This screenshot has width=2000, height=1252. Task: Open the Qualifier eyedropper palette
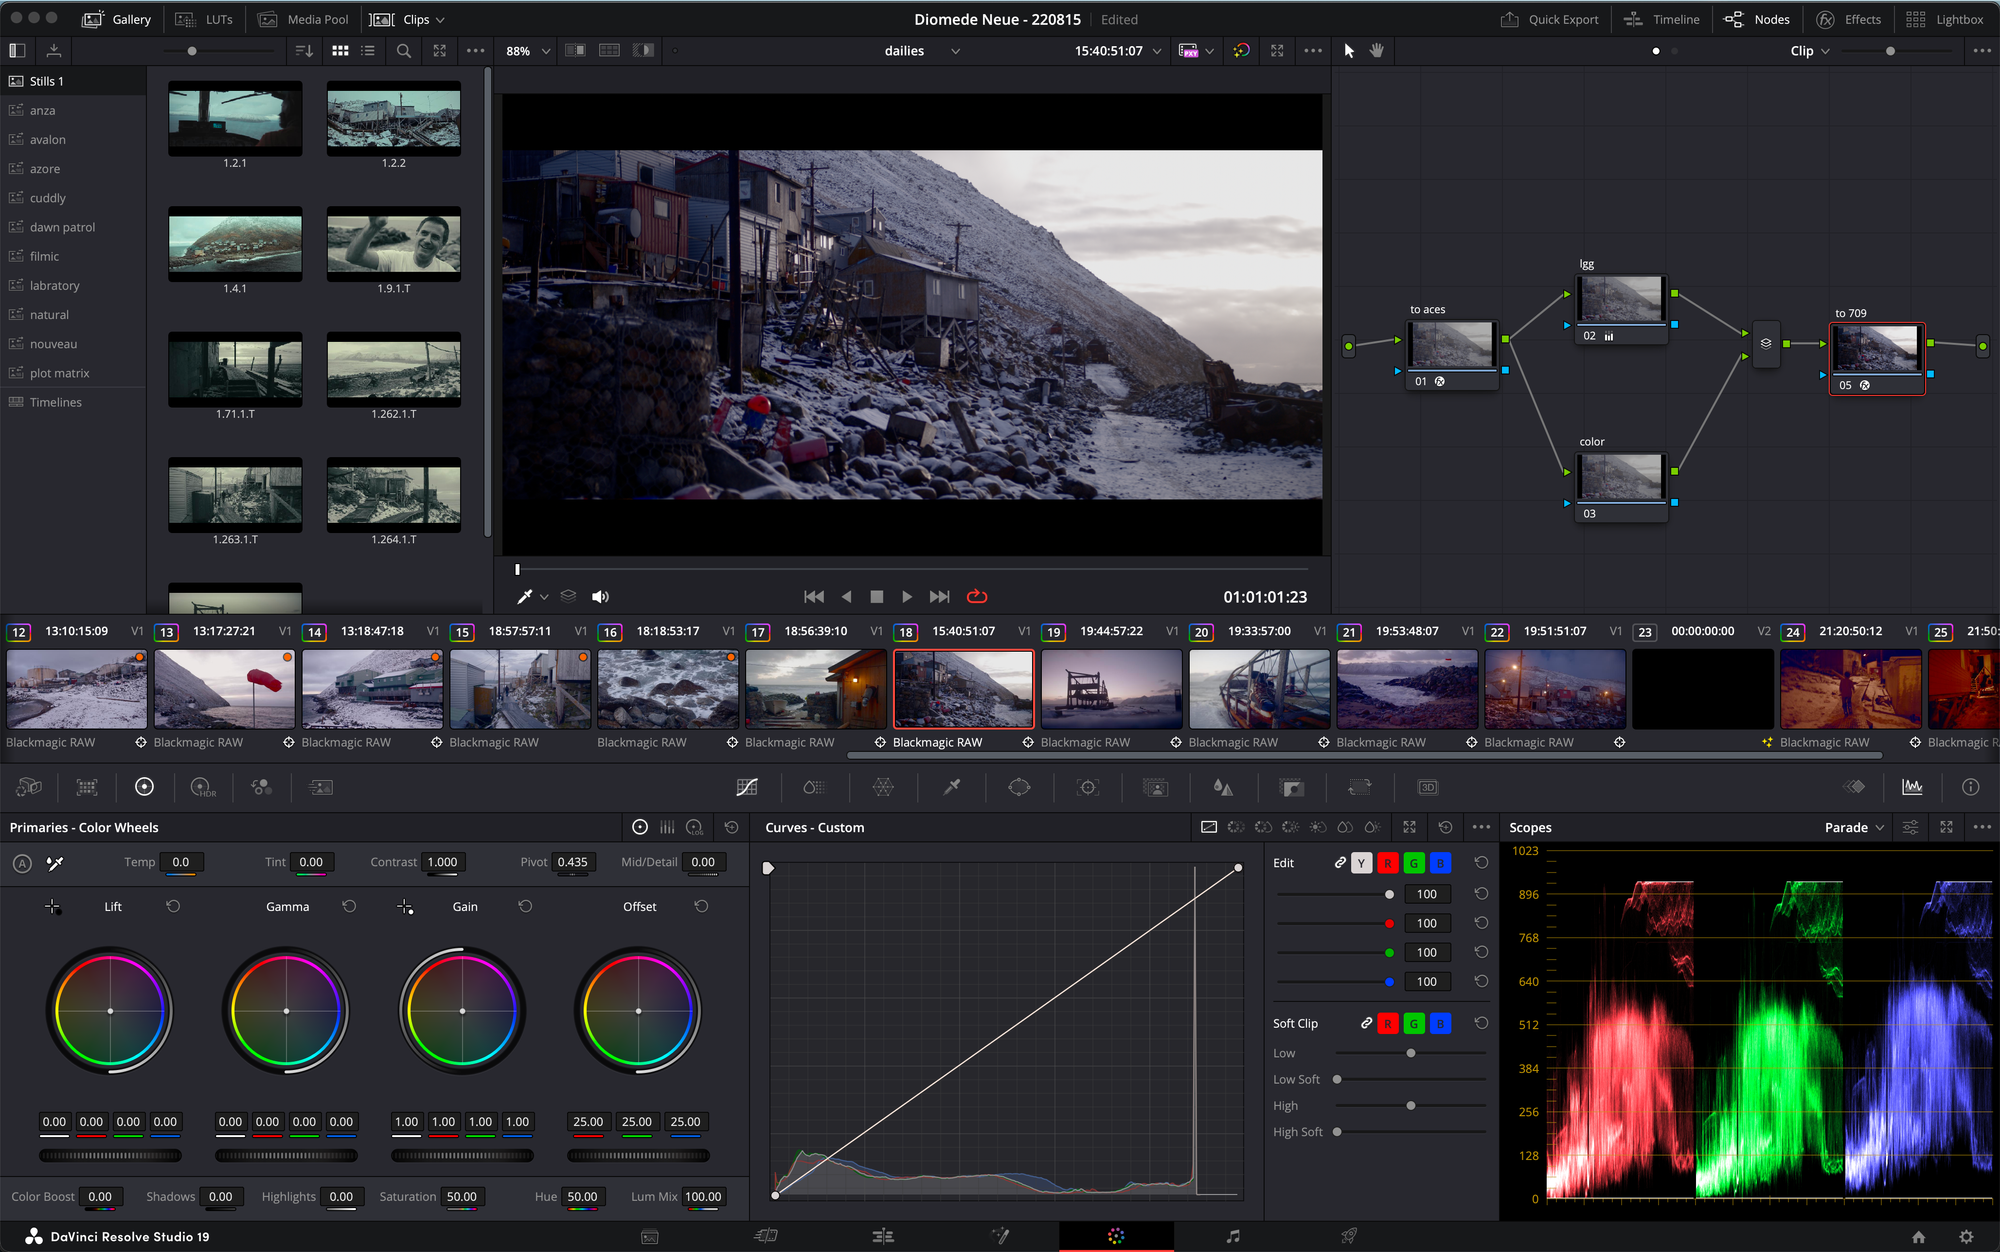(951, 788)
